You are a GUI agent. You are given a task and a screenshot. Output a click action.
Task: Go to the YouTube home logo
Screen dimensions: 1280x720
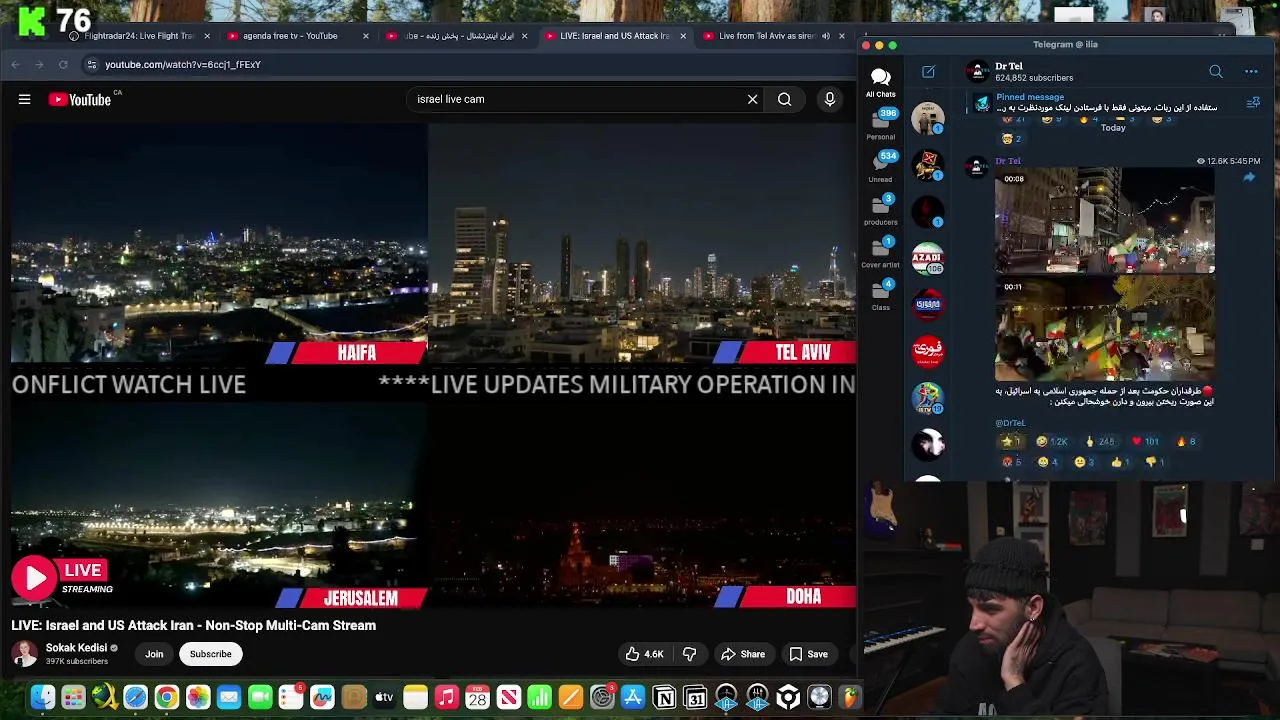tap(80, 99)
